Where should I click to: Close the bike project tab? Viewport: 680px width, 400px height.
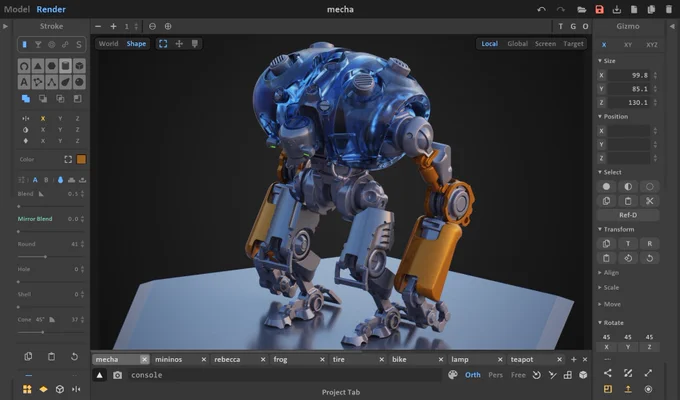click(x=441, y=359)
